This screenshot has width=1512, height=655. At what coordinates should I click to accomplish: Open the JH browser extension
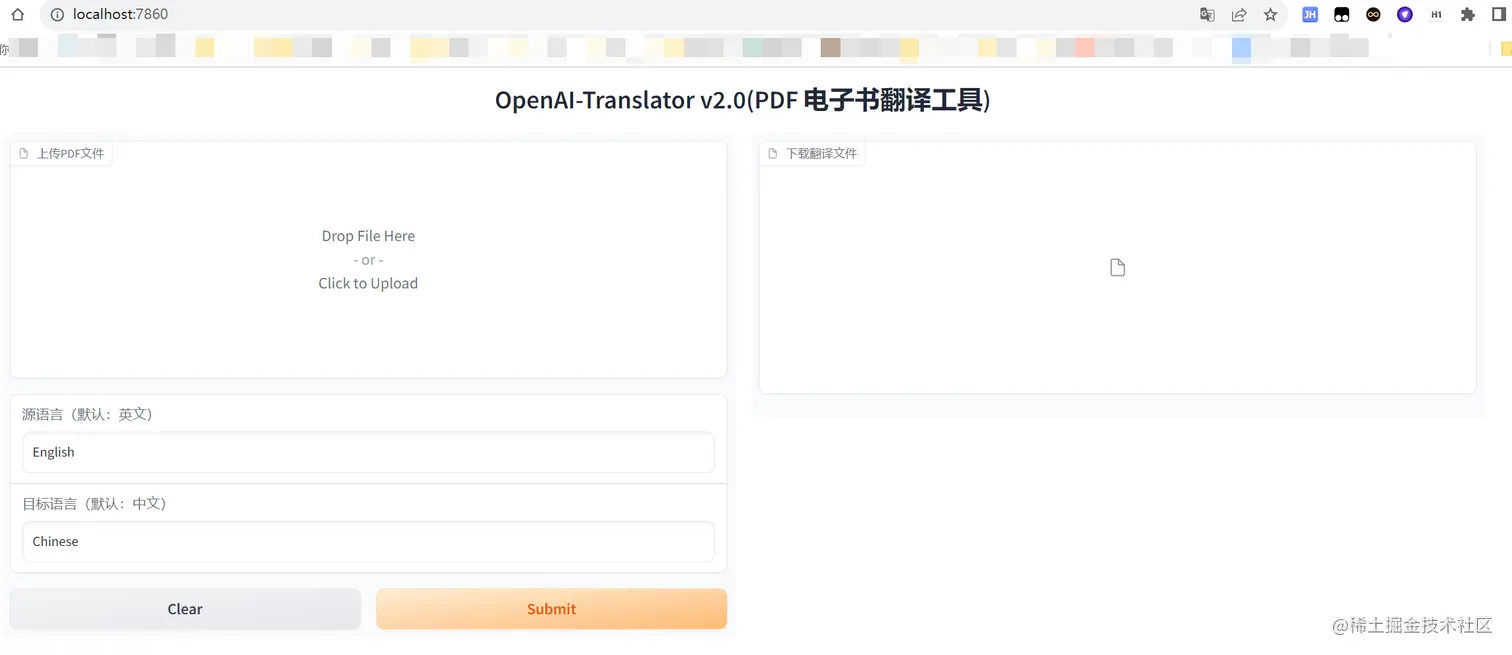1309,15
